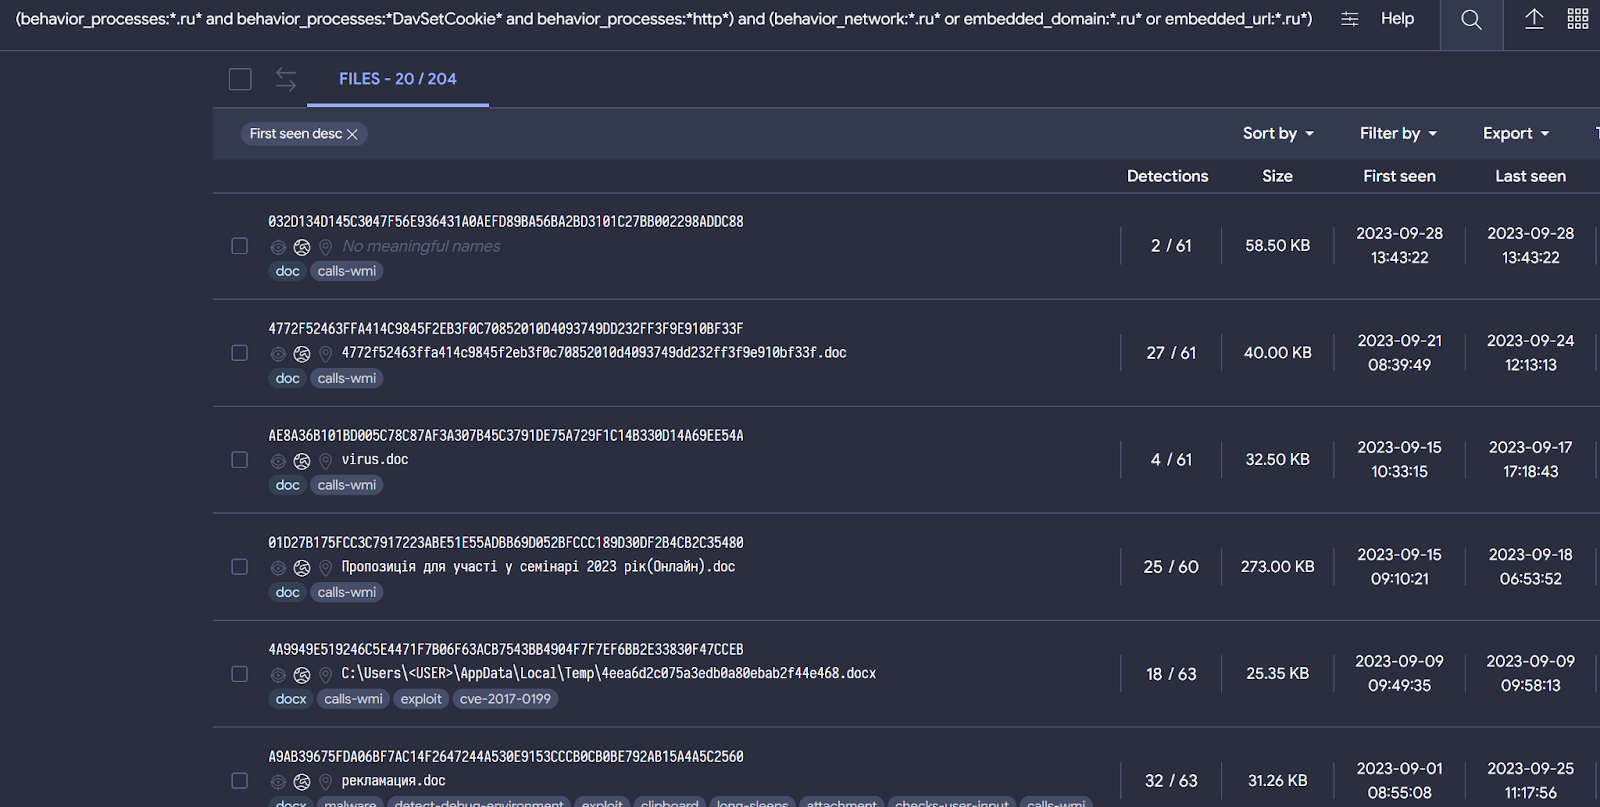Click the swap arrows icon beside Files tab
The image size is (1600, 807).
tap(286, 79)
